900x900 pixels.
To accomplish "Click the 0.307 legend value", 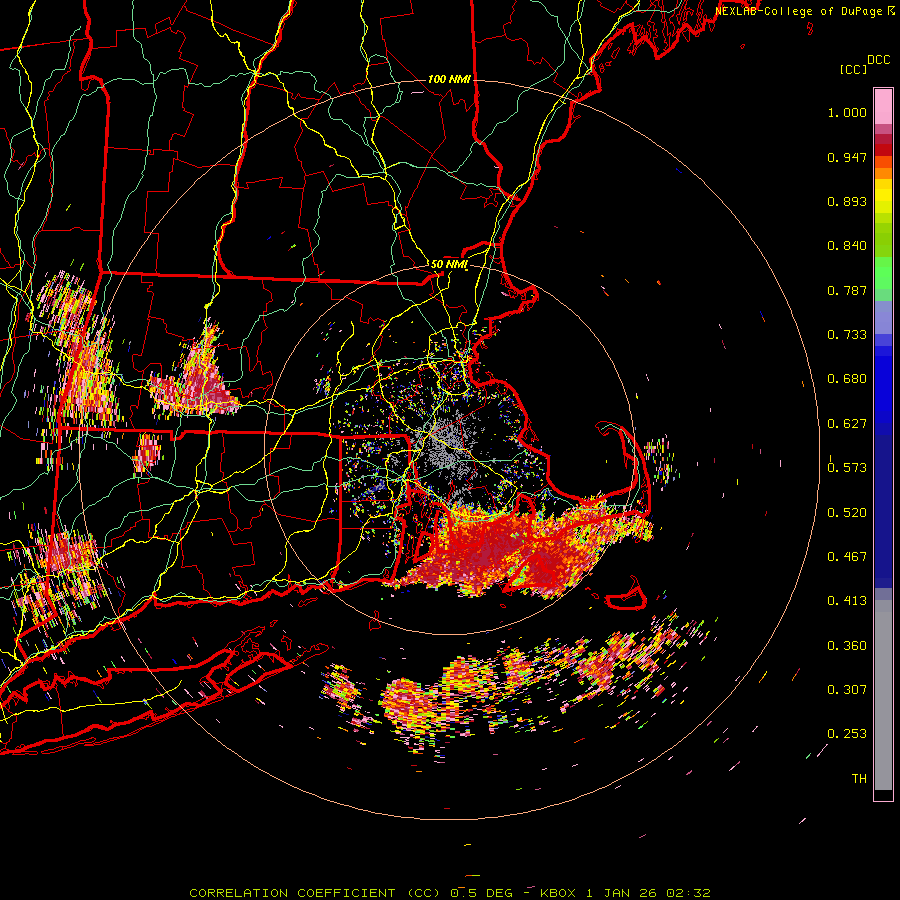I will (x=847, y=690).
